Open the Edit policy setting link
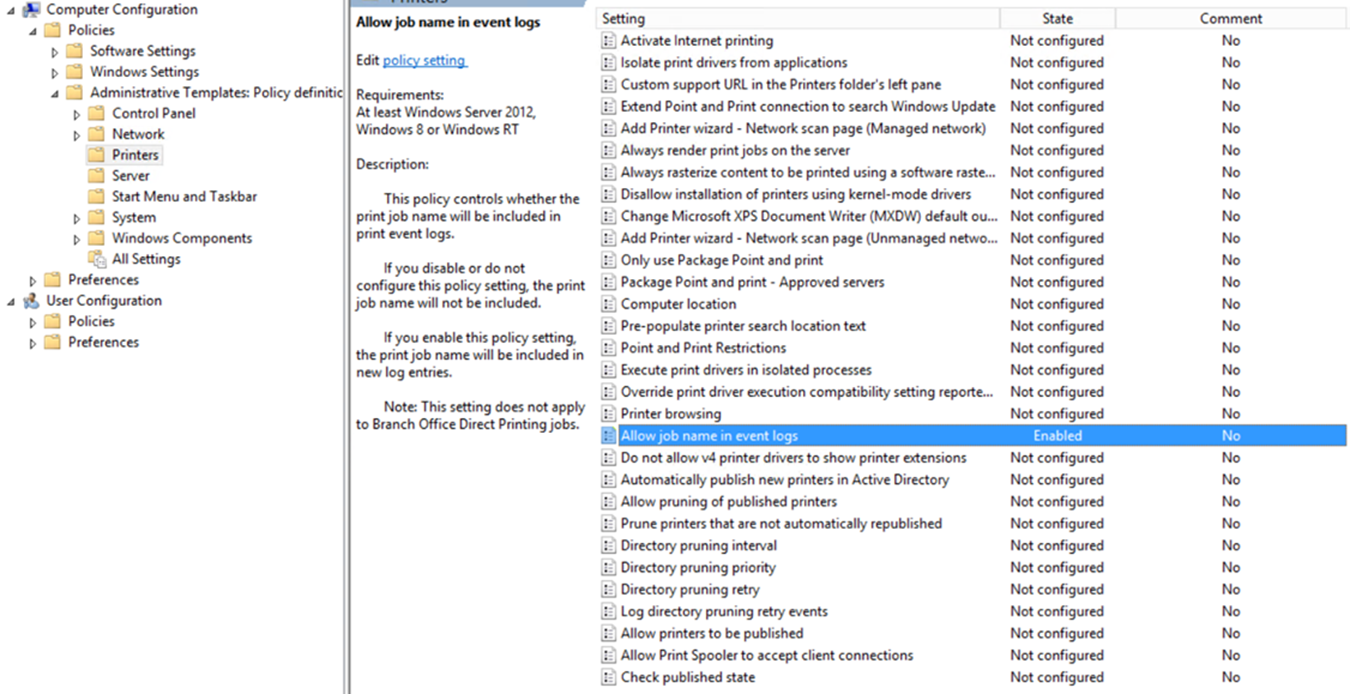This screenshot has width=1350, height=694. coord(424,60)
